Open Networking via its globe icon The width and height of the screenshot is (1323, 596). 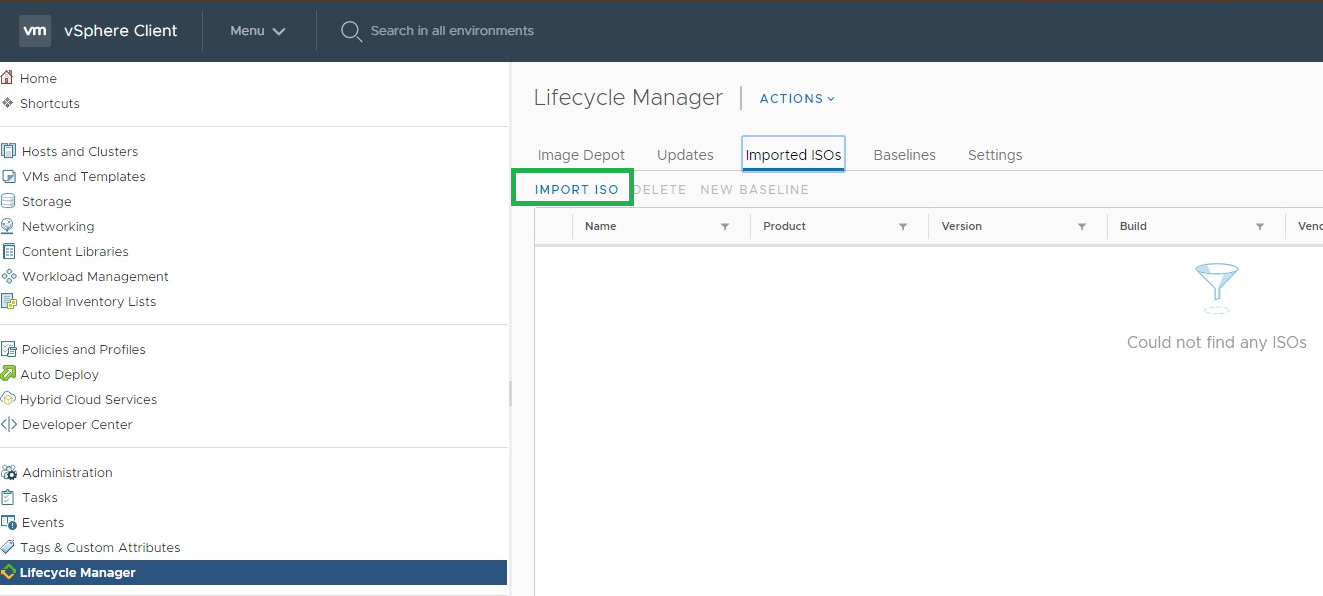tap(9, 226)
